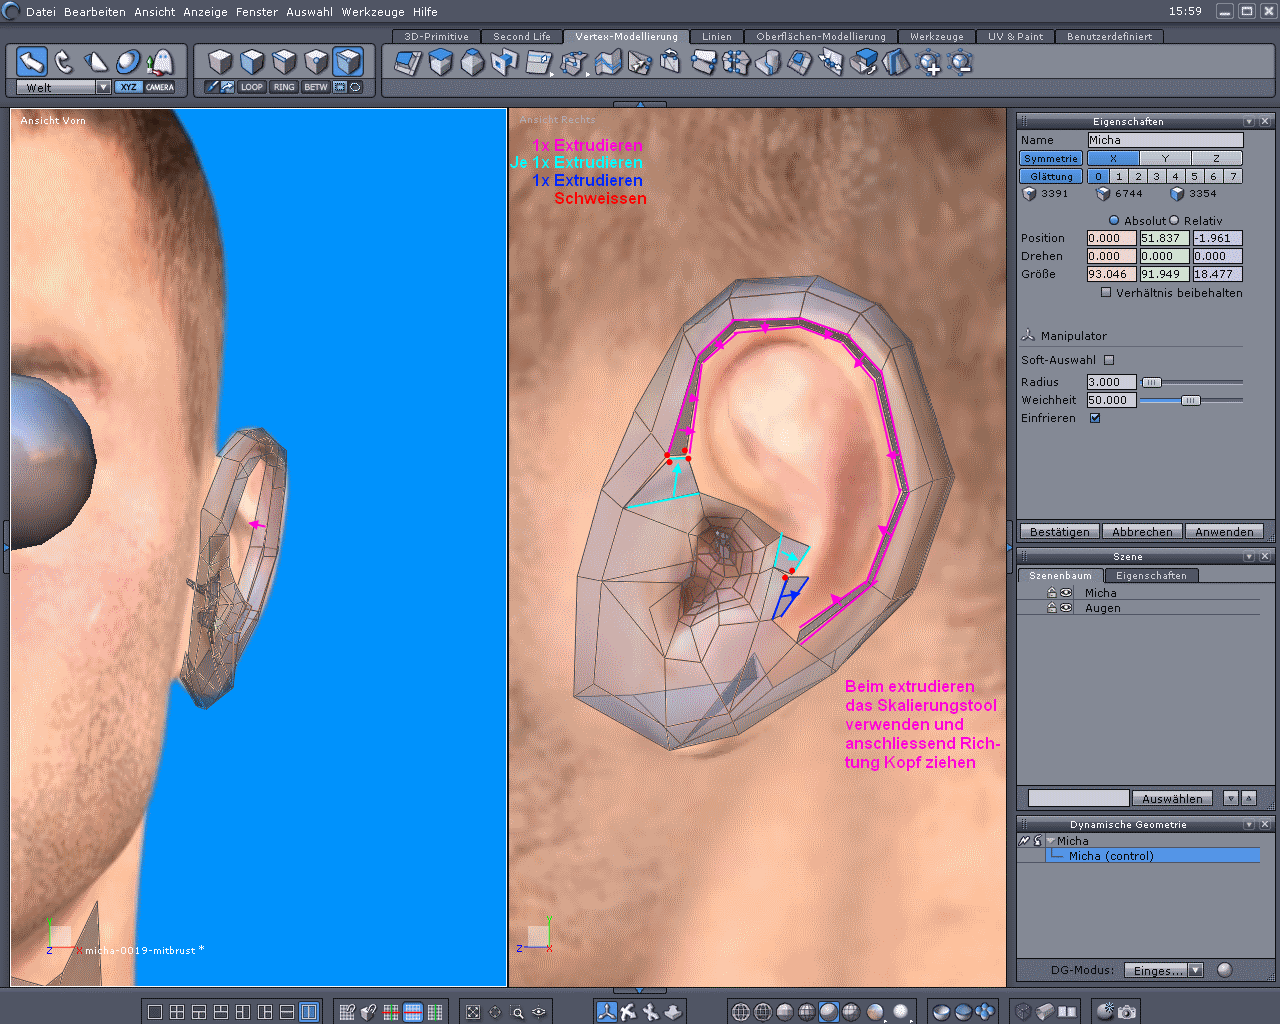Image resolution: width=1280 pixels, height=1024 pixels.
Task: Toggle symmetry axis Y
Action: [1165, 158]
